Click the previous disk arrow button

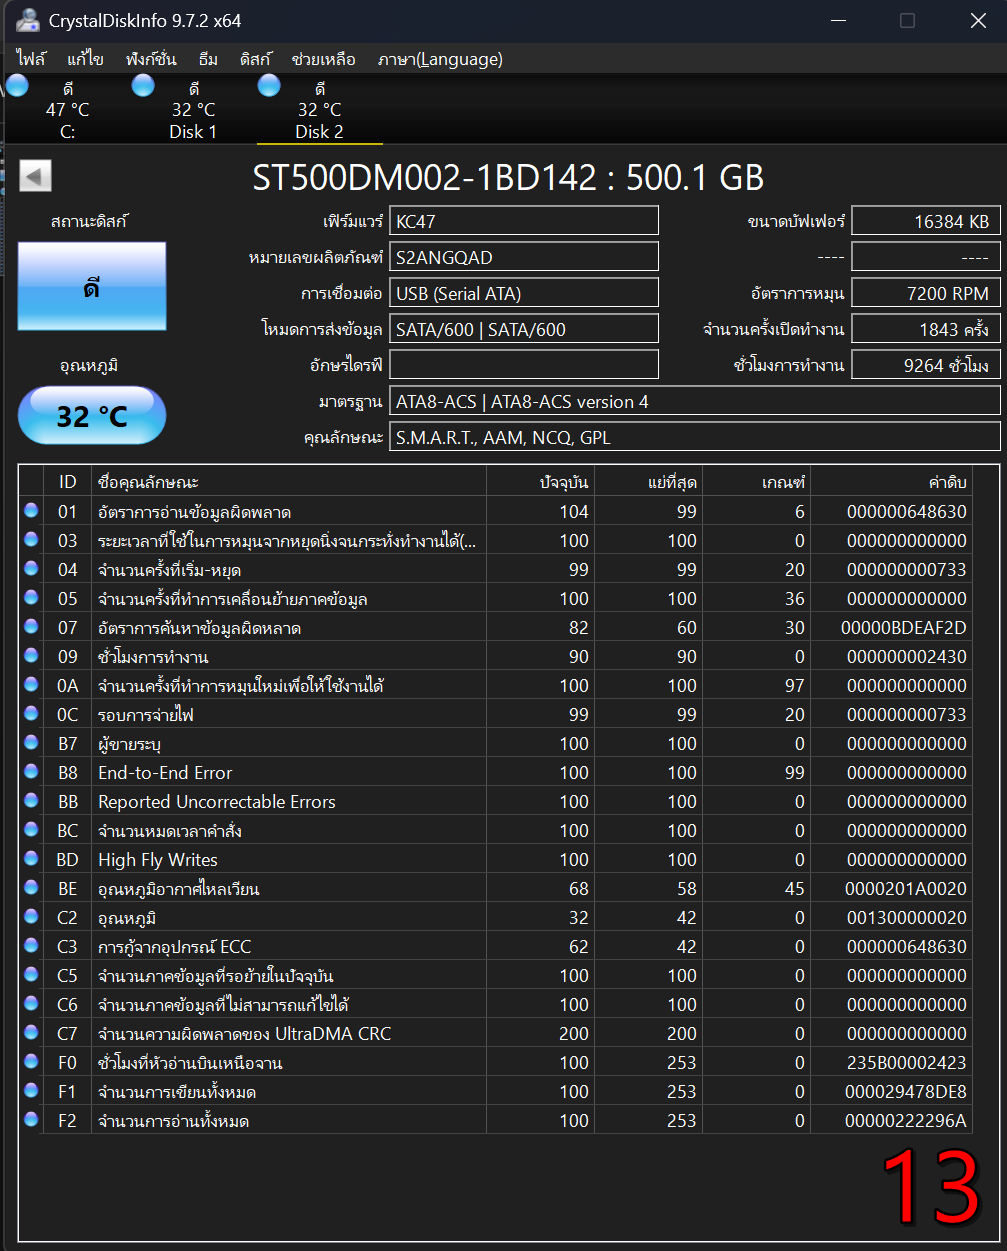pyautogui.click(x=35, y=177)
